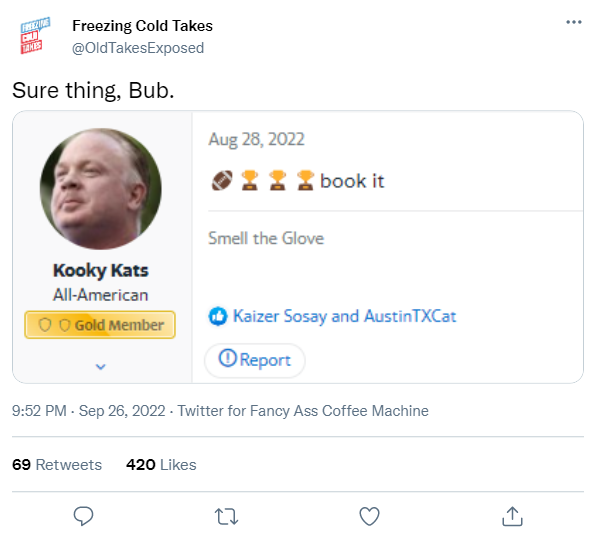Click the Freezing Cold Takes avatar logo

click(35, 35)
